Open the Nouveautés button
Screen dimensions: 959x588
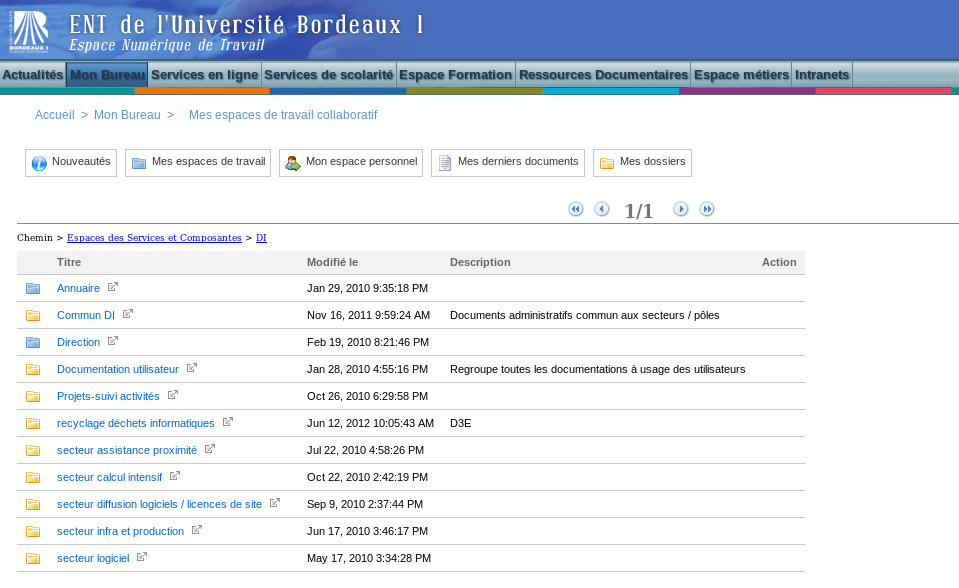[x=71, y=163]
